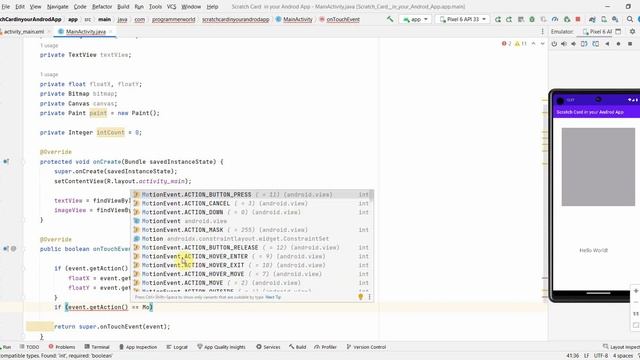Open the Profiler tool window

[325, 347]
